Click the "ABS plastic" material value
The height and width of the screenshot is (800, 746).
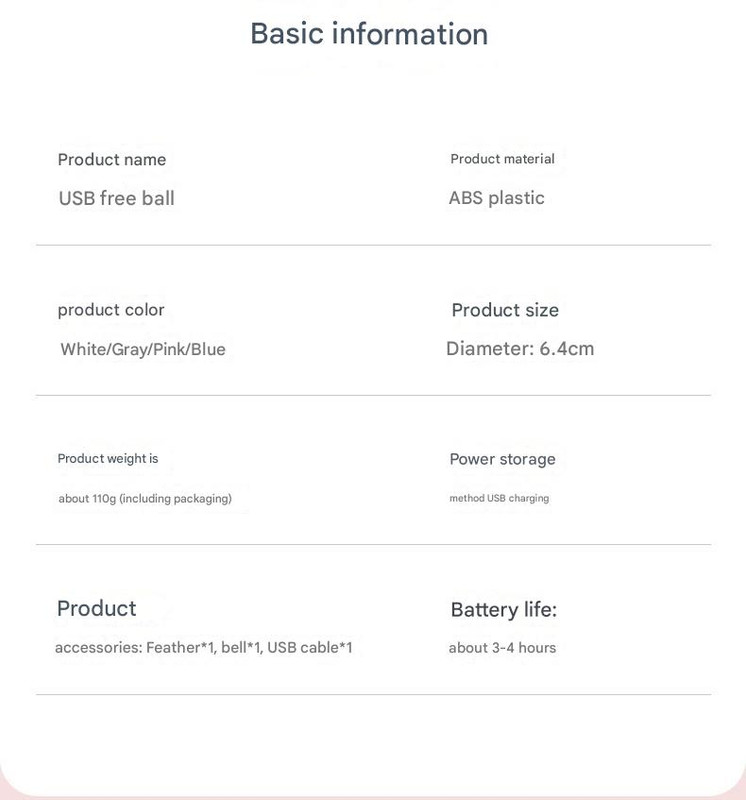click(496, 198)
